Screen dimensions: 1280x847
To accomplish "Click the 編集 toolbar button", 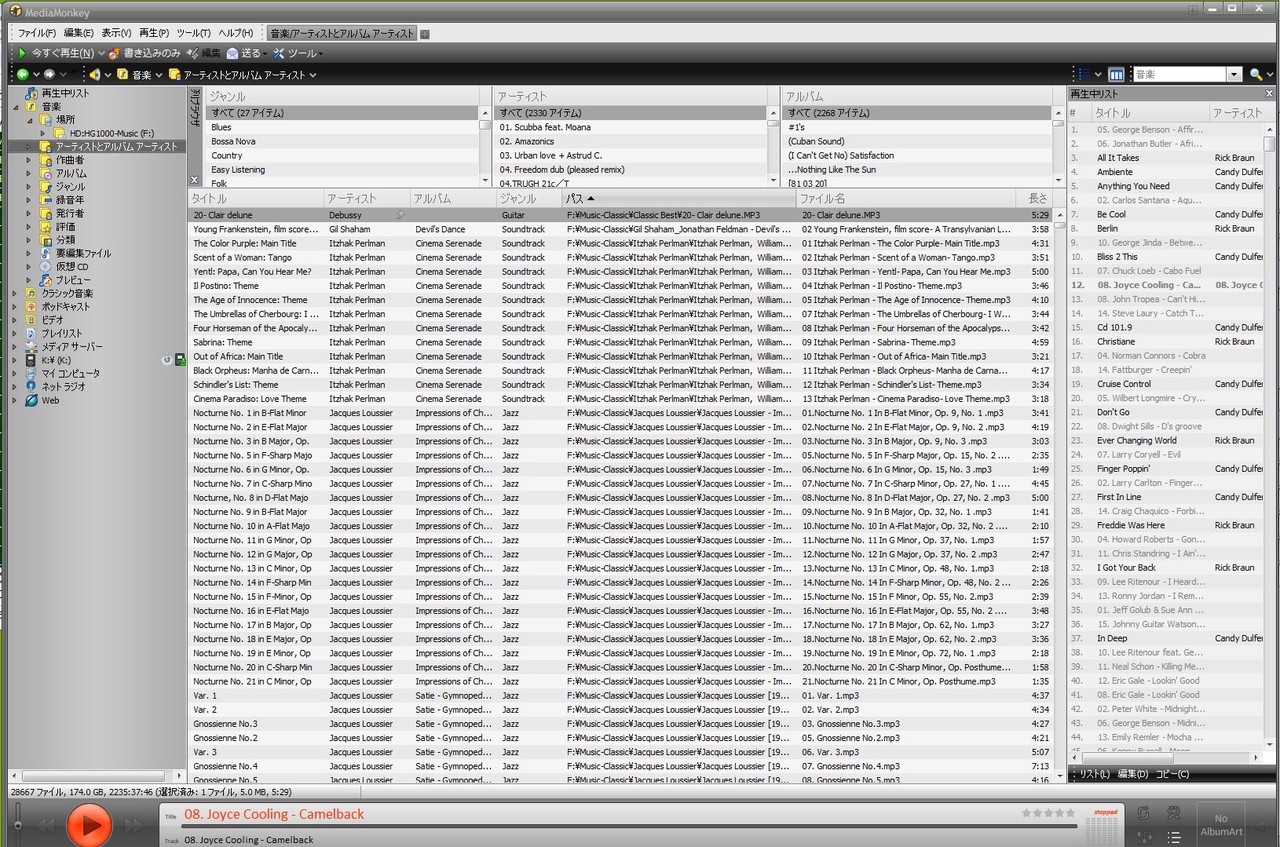I will [x=204, y=53].
